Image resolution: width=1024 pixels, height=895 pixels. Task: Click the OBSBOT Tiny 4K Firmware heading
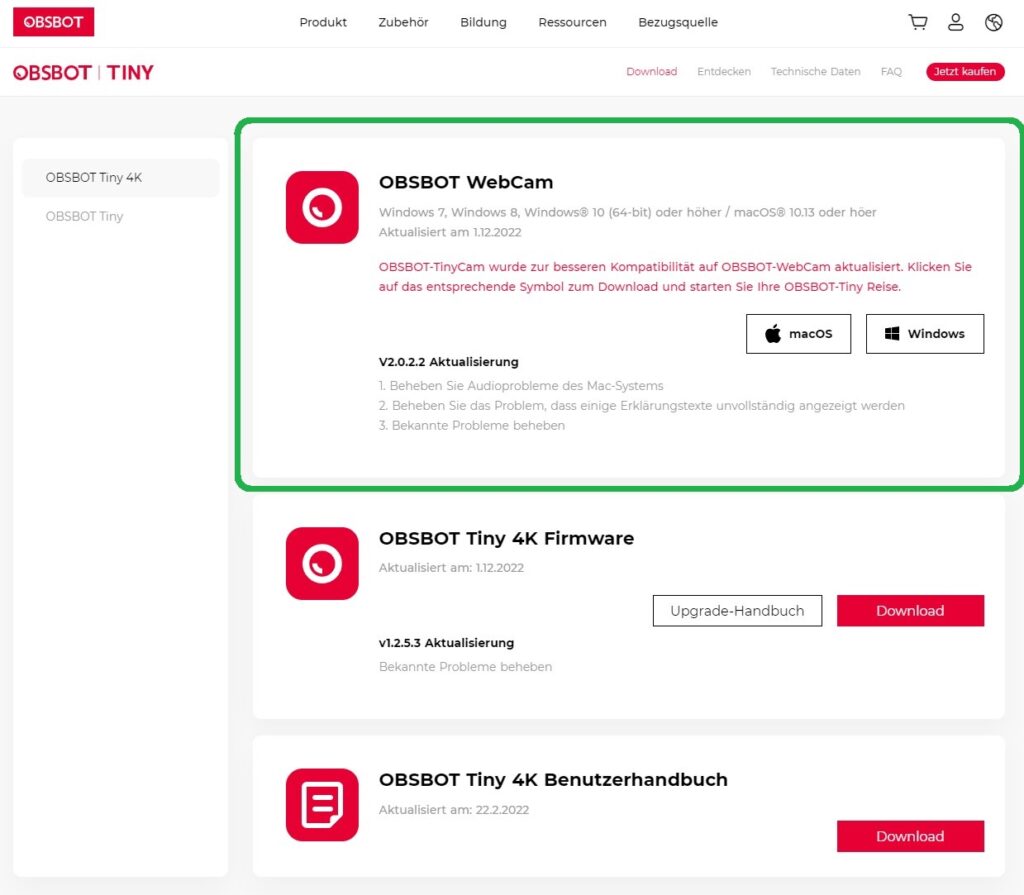click(x=506, y=538)
